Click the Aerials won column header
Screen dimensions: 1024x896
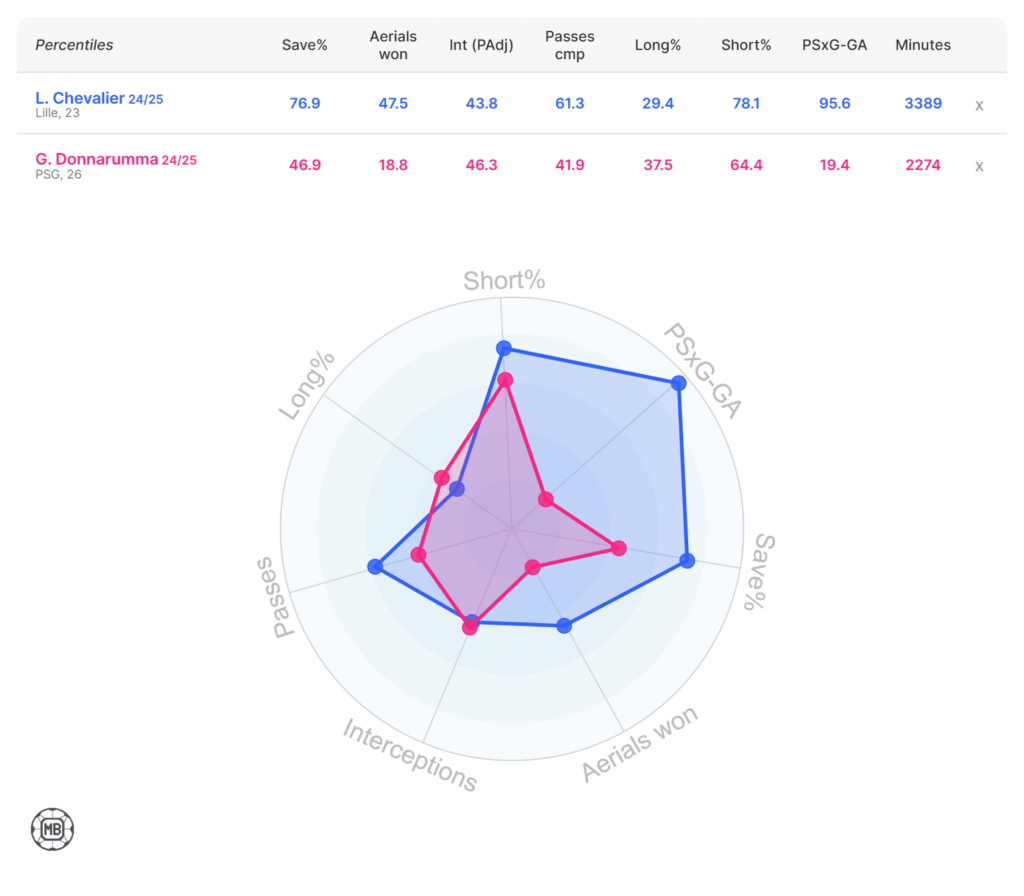point(393,45)
